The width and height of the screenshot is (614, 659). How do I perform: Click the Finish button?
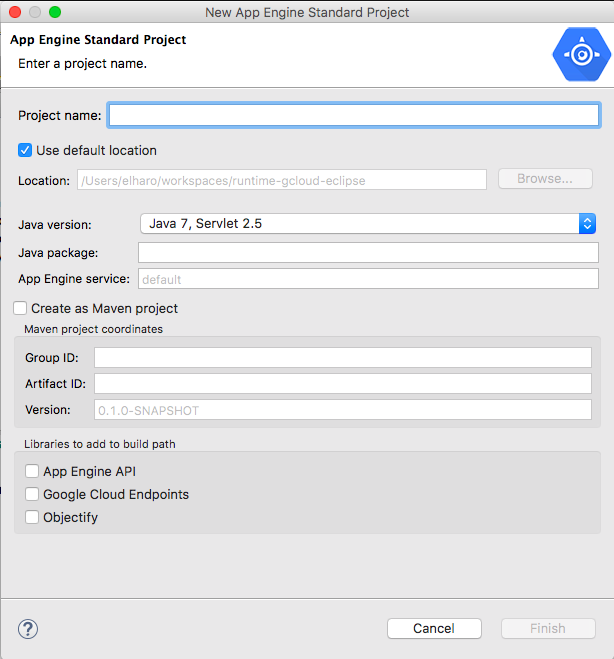pyautogui.click(x=548, y=628)
